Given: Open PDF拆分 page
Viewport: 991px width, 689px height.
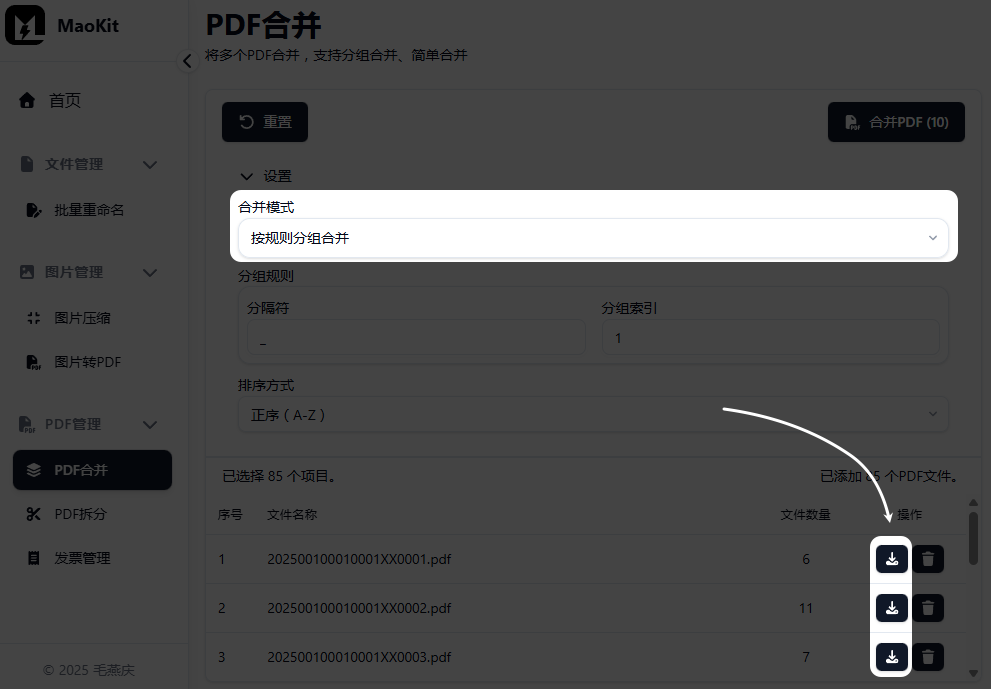Looking at the screenshot, I should coord(80,514).
